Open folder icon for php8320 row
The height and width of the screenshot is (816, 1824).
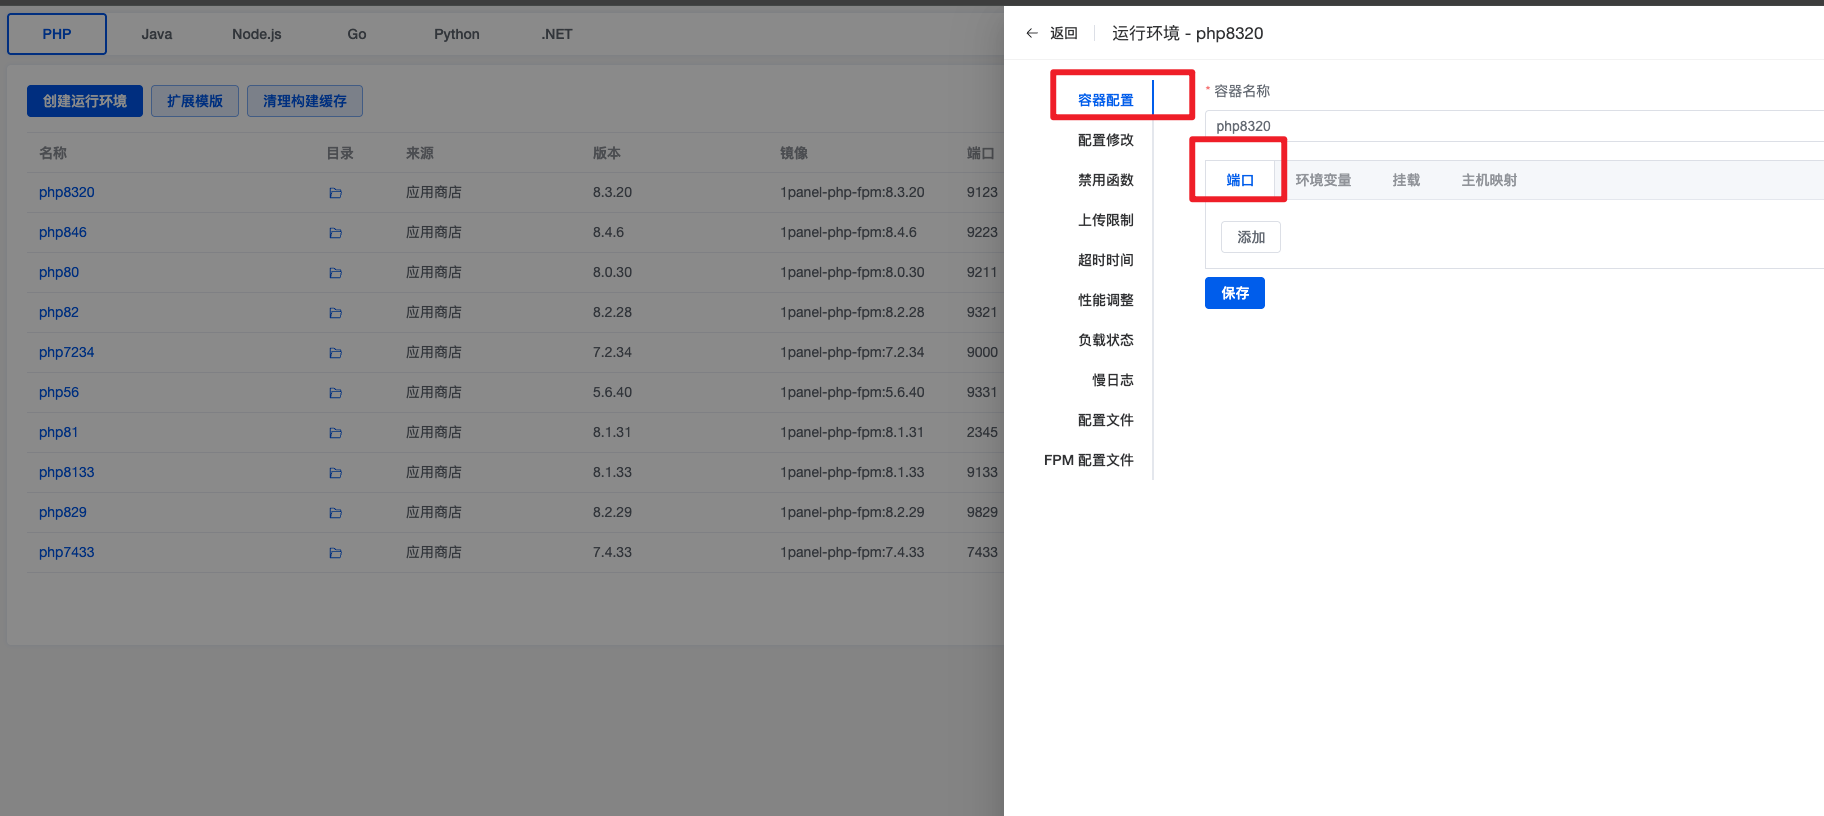335,193
